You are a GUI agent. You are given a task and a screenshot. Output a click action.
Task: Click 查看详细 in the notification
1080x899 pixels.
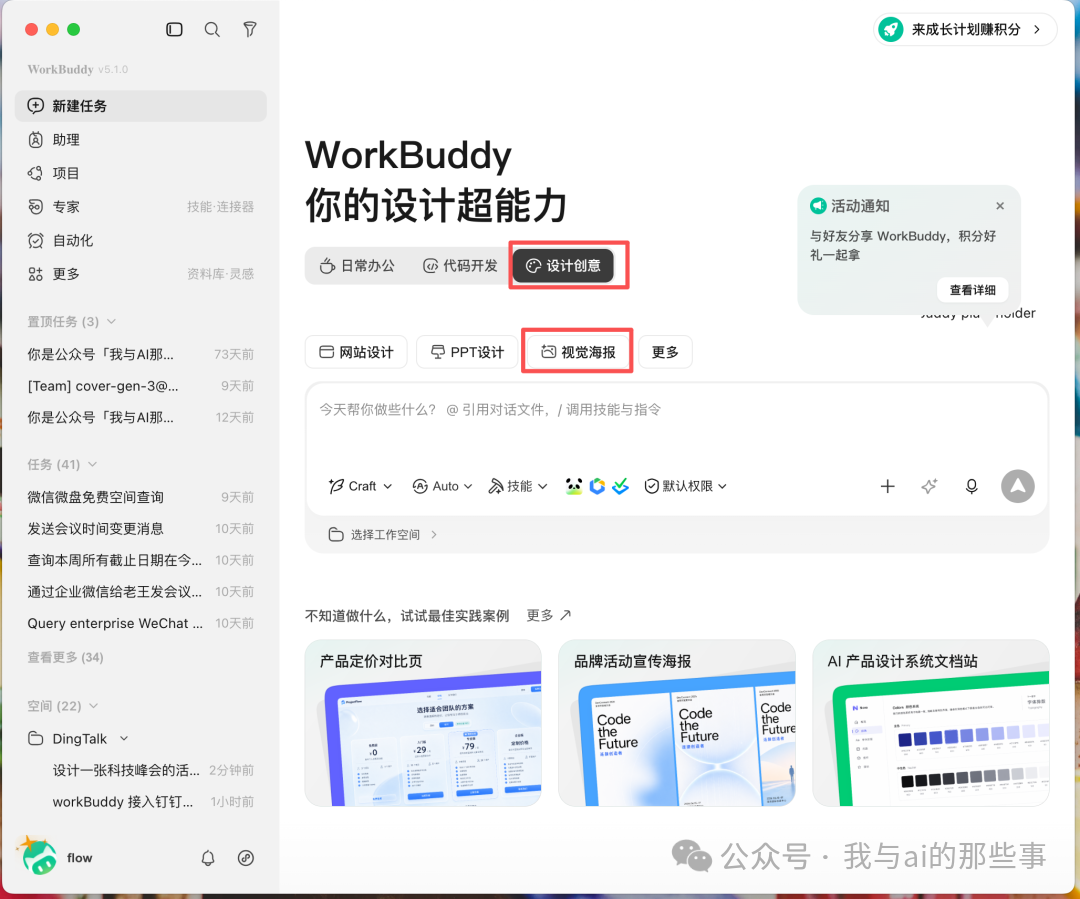(x=973, y=290)
